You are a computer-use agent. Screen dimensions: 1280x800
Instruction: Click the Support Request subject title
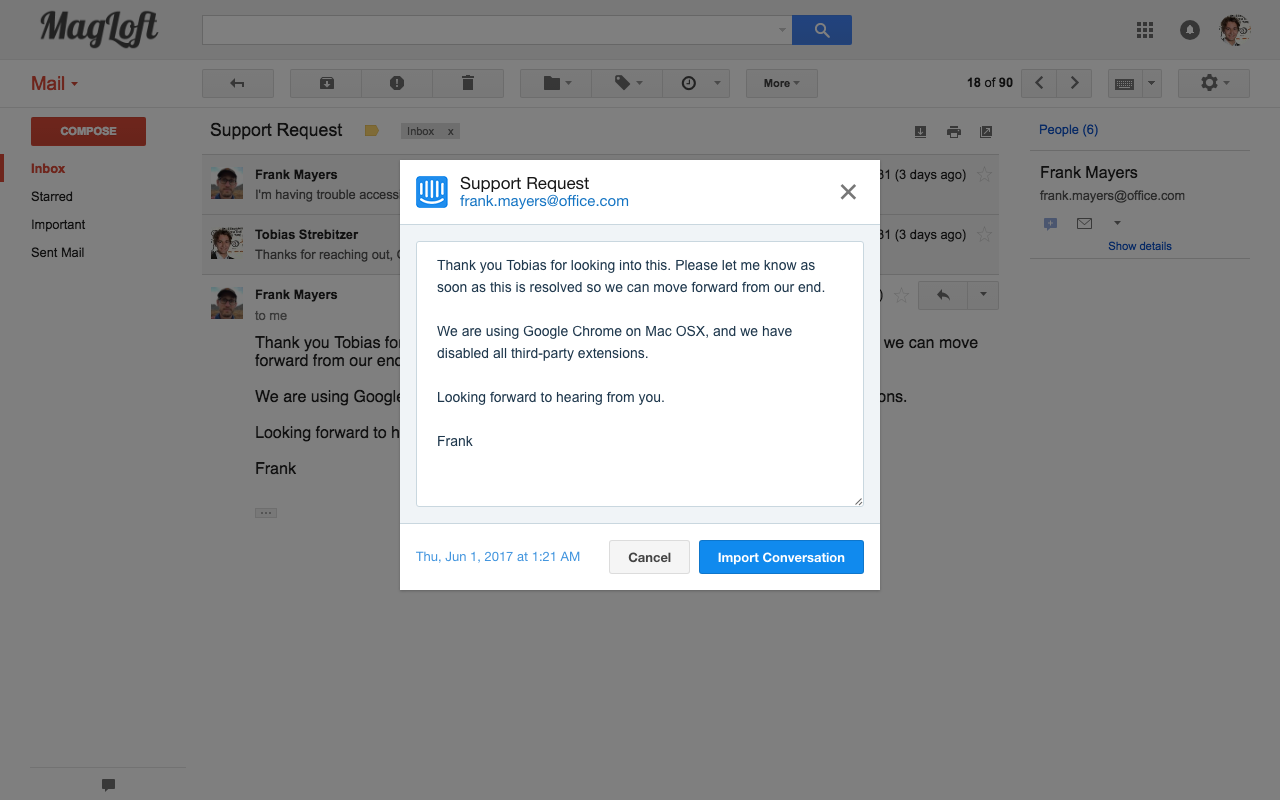click(x=276, y=130)
